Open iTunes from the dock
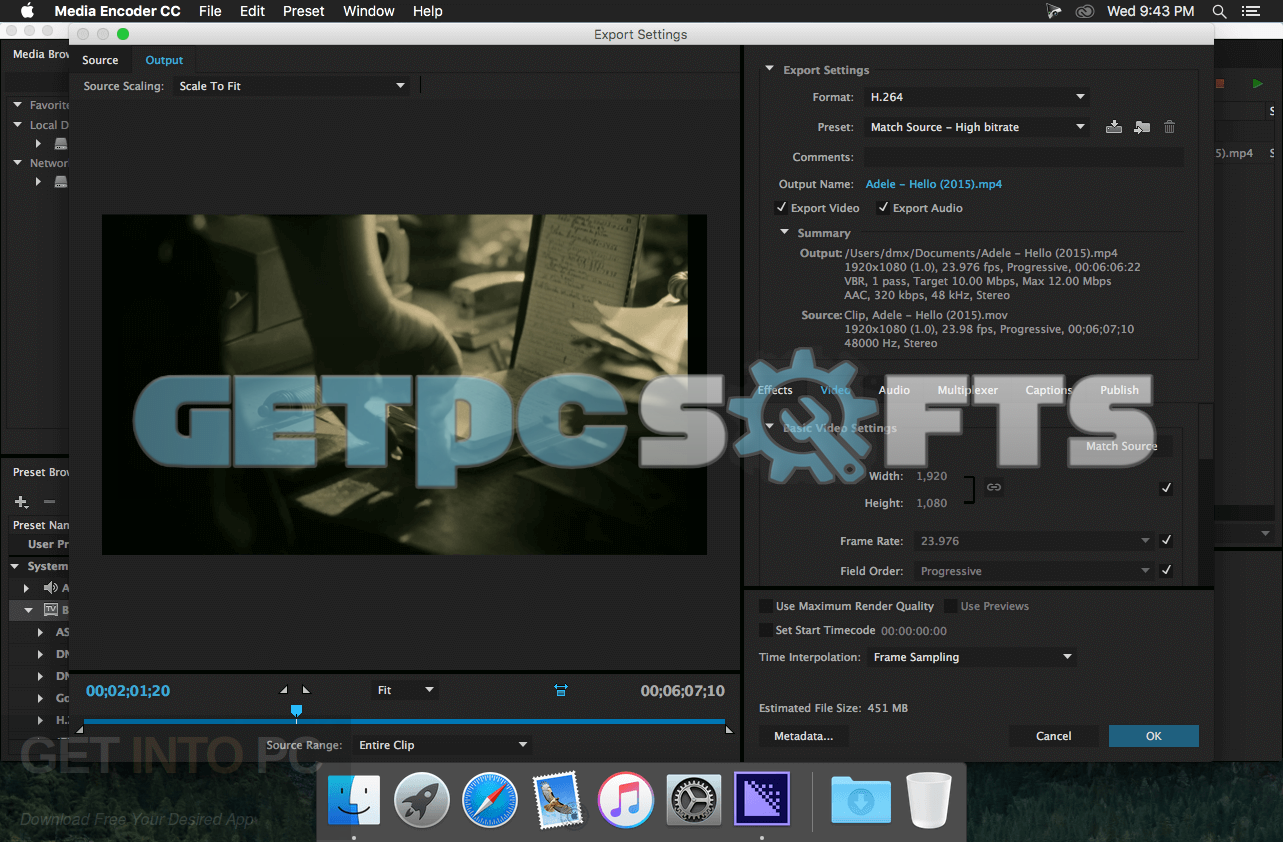The height and width of the screenshot is (842, 1283). click(x=626, y=799)
